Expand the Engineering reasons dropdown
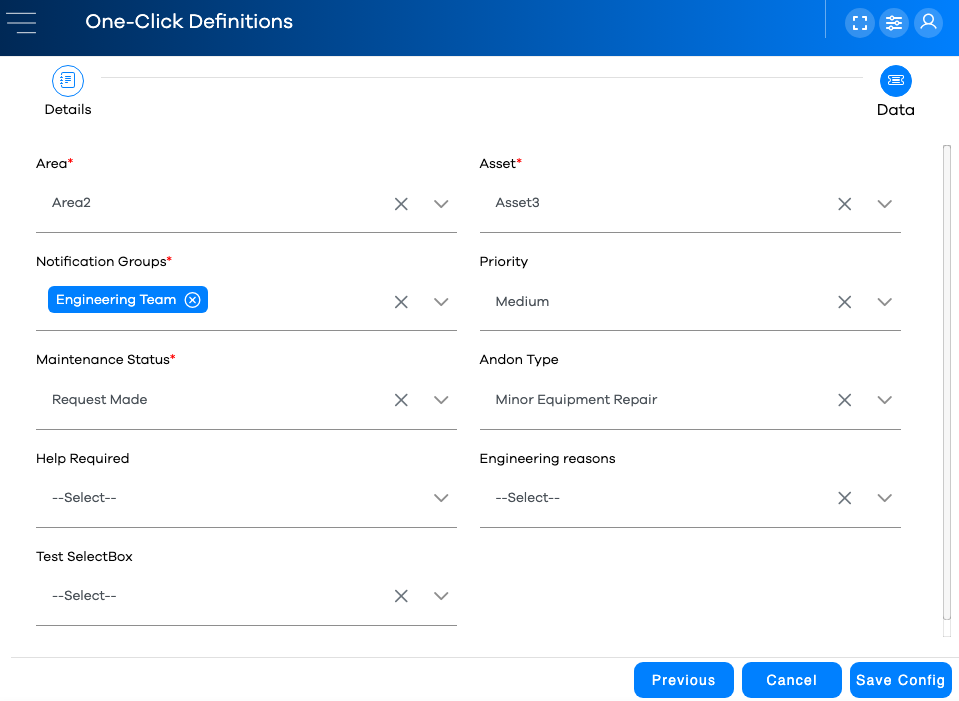959x701 pixels. tap(884, 498)
